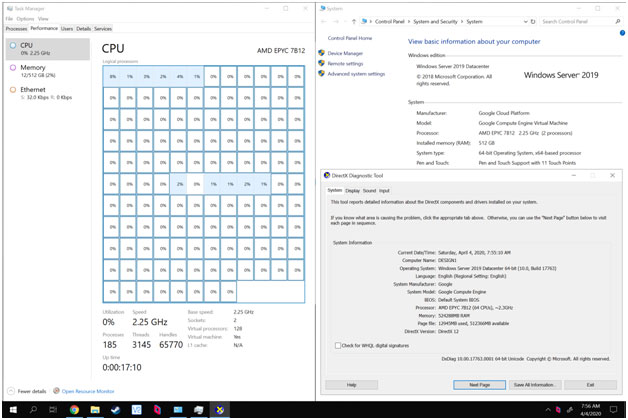
Task: Go up one level in System window
Action: click(354, 22)
